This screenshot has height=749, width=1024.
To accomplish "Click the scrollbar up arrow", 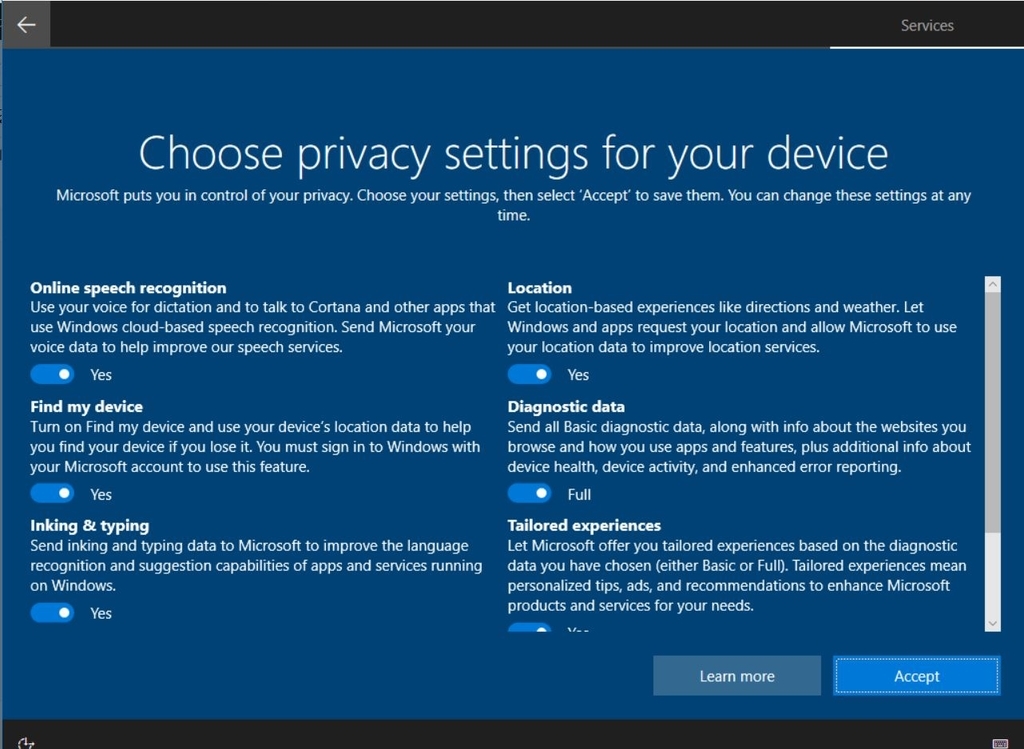I will [993, 284].
